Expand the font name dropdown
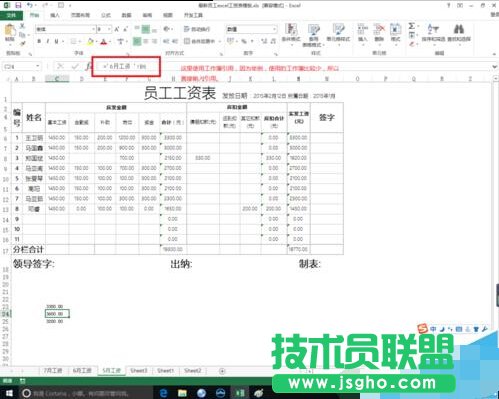The image size is (499, 399). [93, 29]
